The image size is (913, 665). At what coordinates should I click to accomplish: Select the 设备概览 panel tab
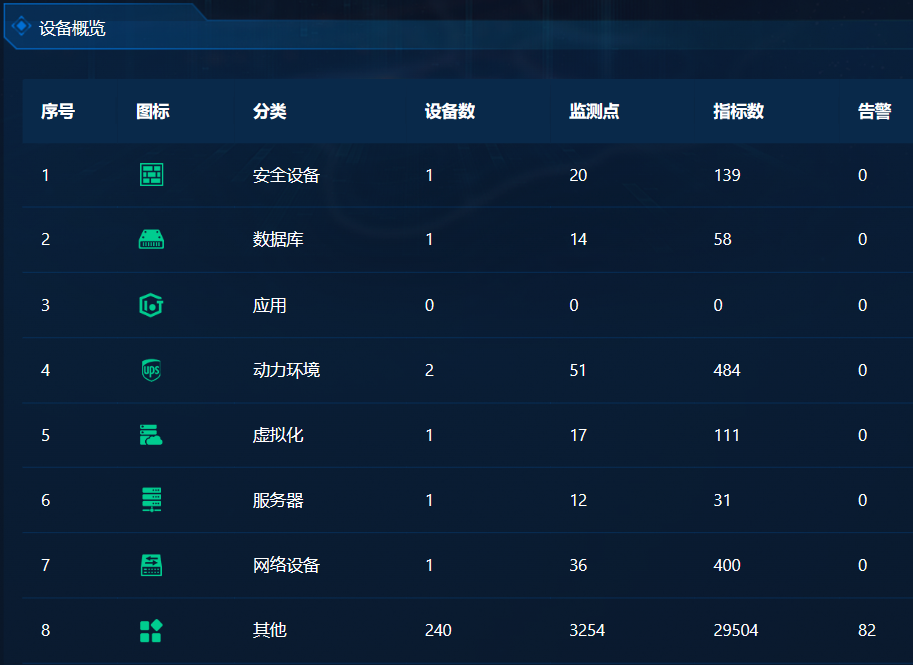72,28
